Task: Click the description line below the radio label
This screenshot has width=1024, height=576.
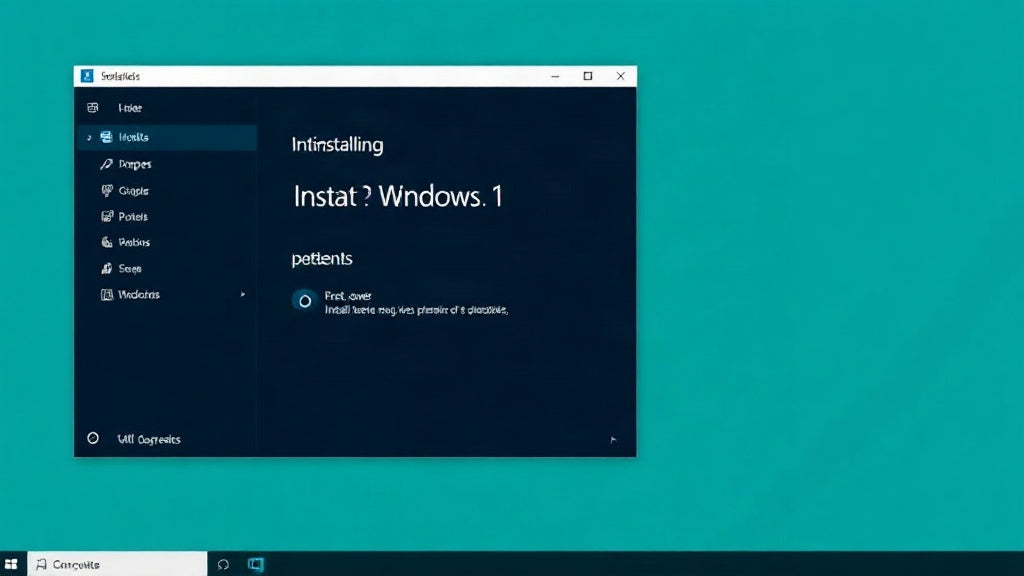Action: (416, 310)
